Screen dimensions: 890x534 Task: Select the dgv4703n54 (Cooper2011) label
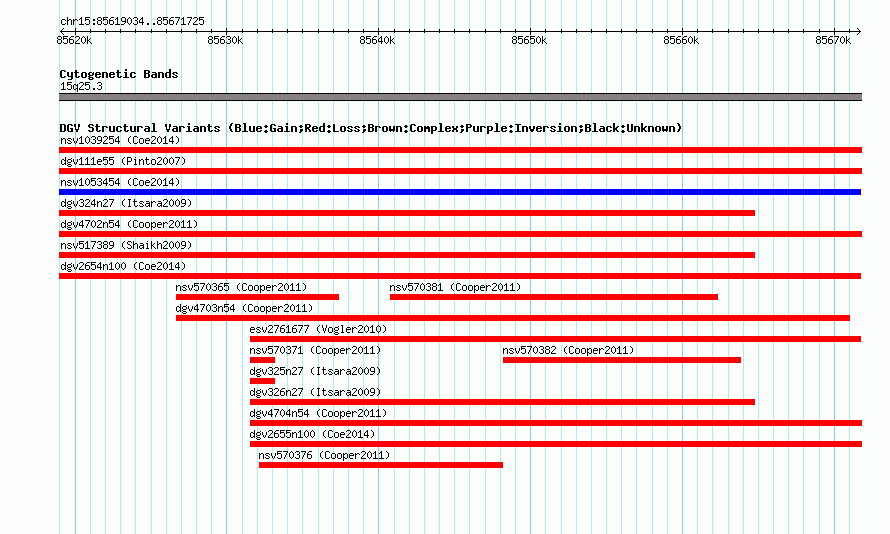[x=244, y=308]
